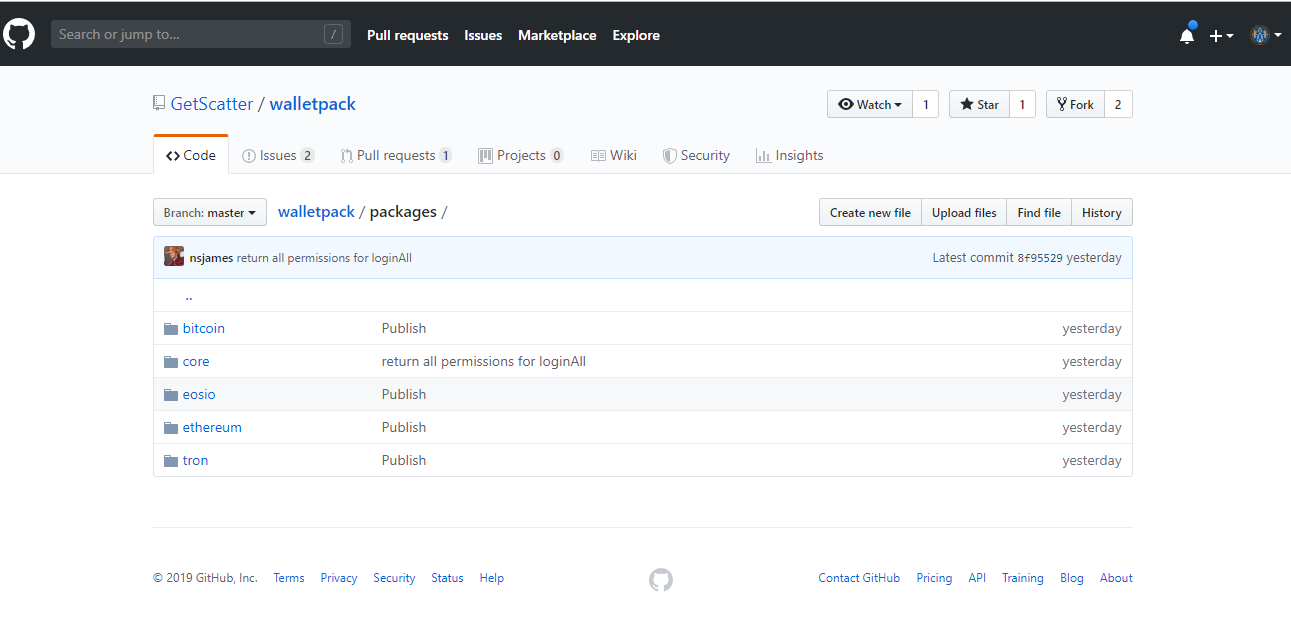Open the footer Security link
Viewport: 1291px width, 627px height.
(394, 578)
